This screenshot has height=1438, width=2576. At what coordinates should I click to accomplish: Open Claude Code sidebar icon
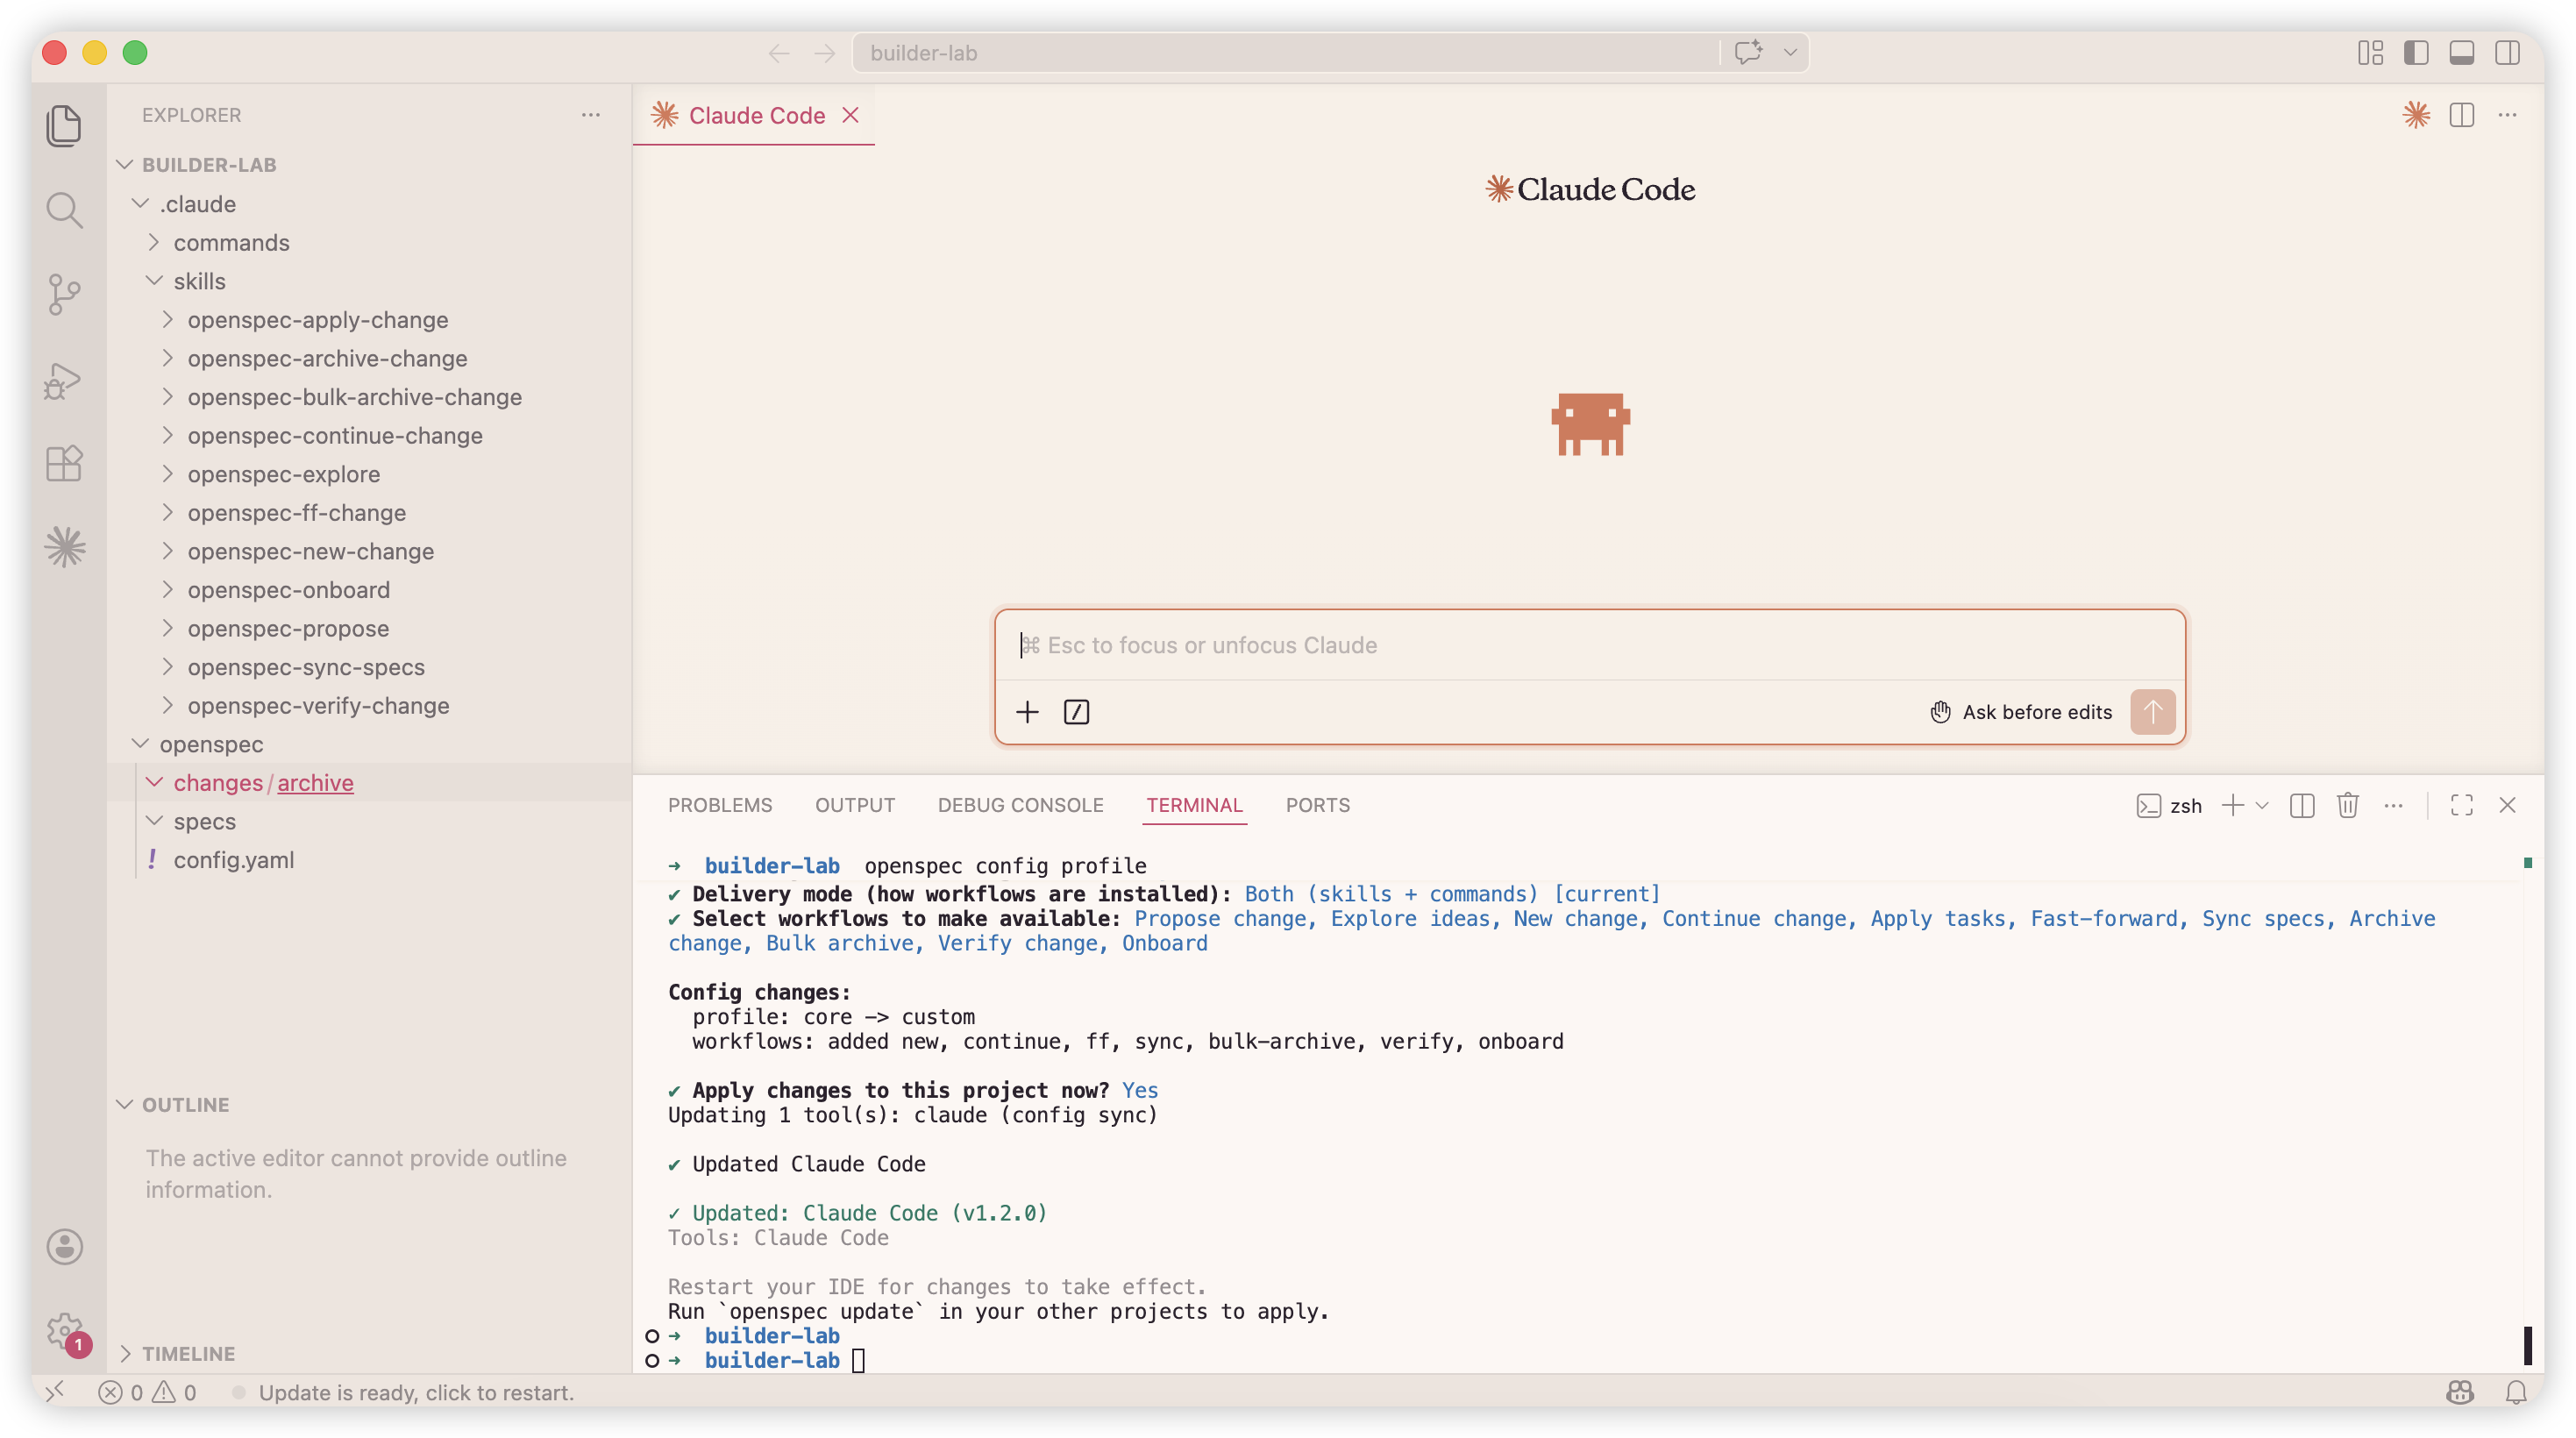click(x=64, y=547)
